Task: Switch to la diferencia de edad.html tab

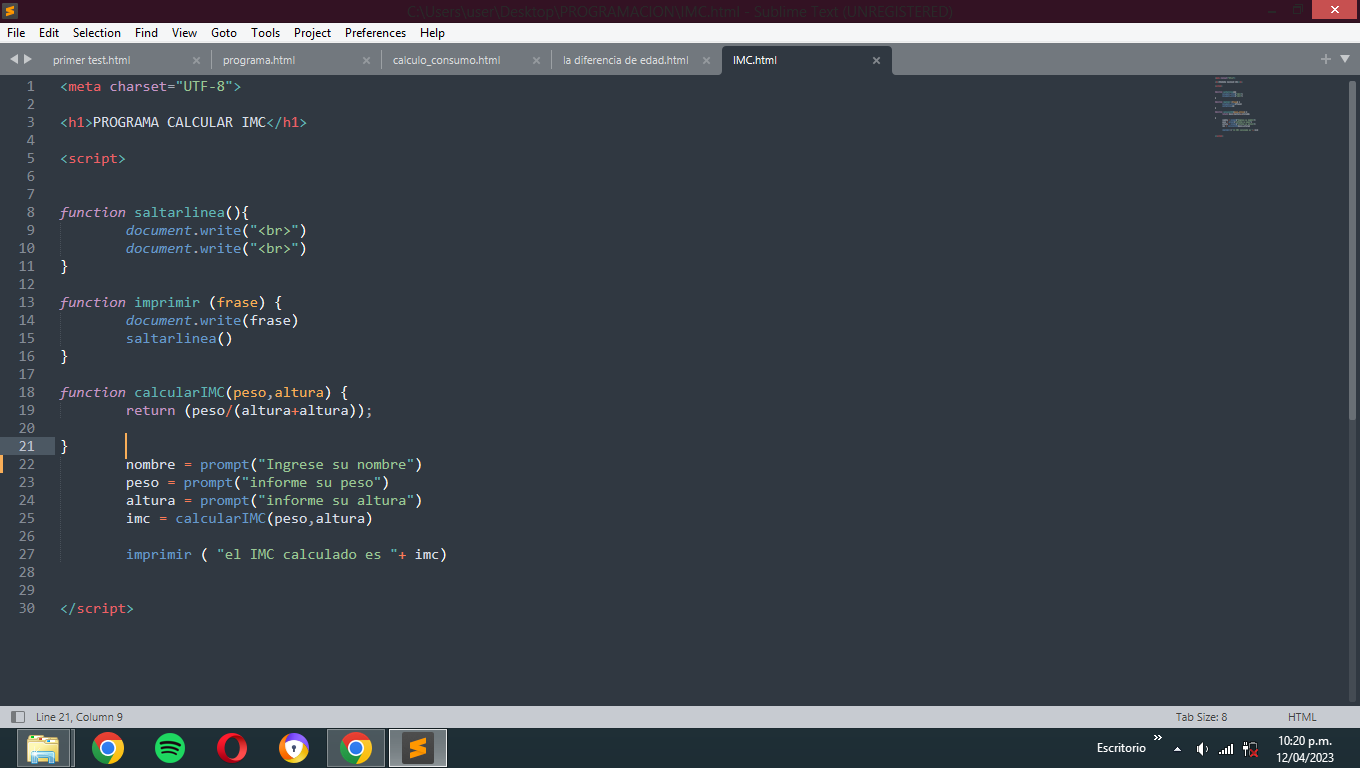Action: pyautogui.click(x=625, y=60)
